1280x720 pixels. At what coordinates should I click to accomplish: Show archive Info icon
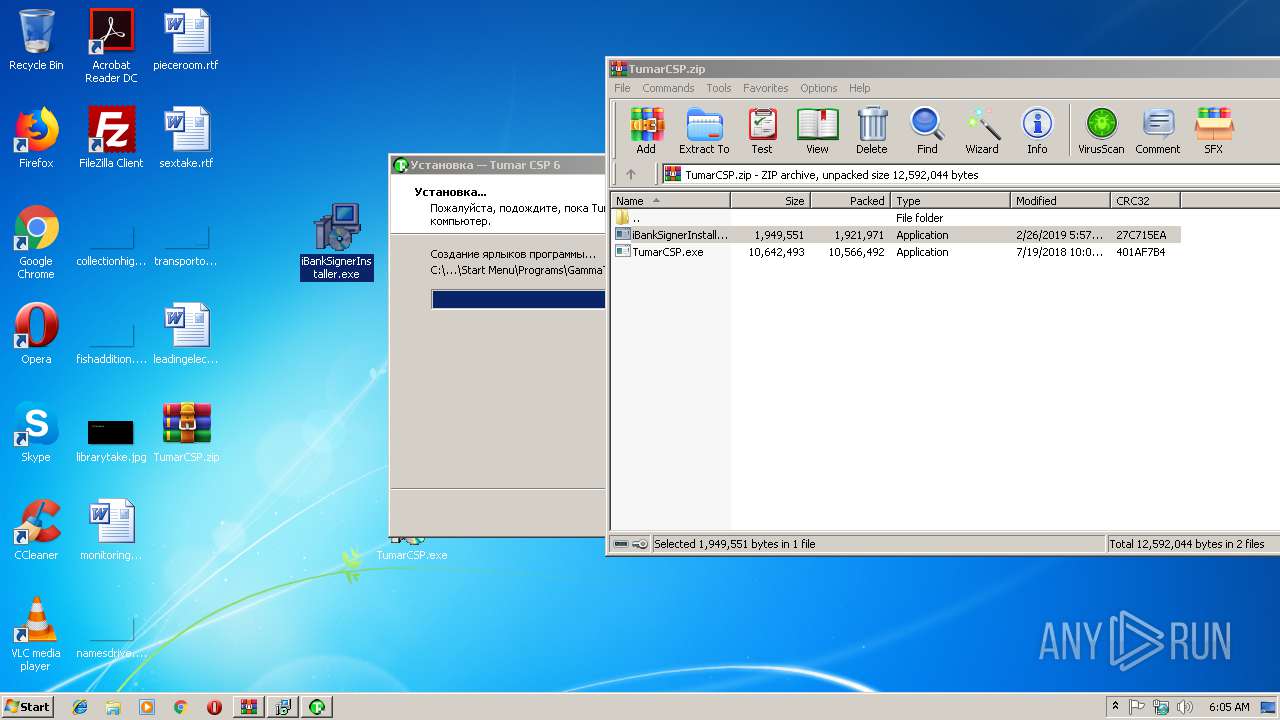1037,131
